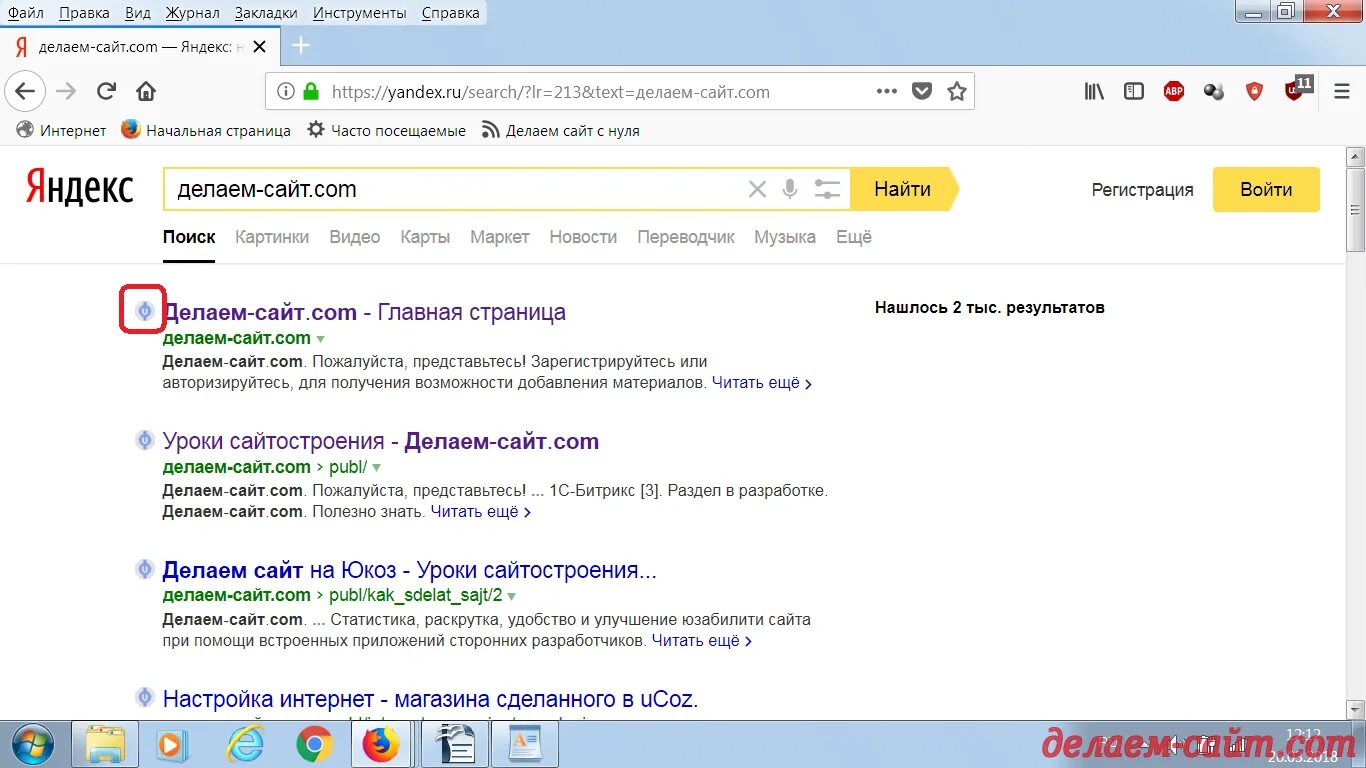Click favicon beside 'Делаем сайт на Юкоз' result
Image resolution: width=1366 pixels, height=768 pixels.
145,570
